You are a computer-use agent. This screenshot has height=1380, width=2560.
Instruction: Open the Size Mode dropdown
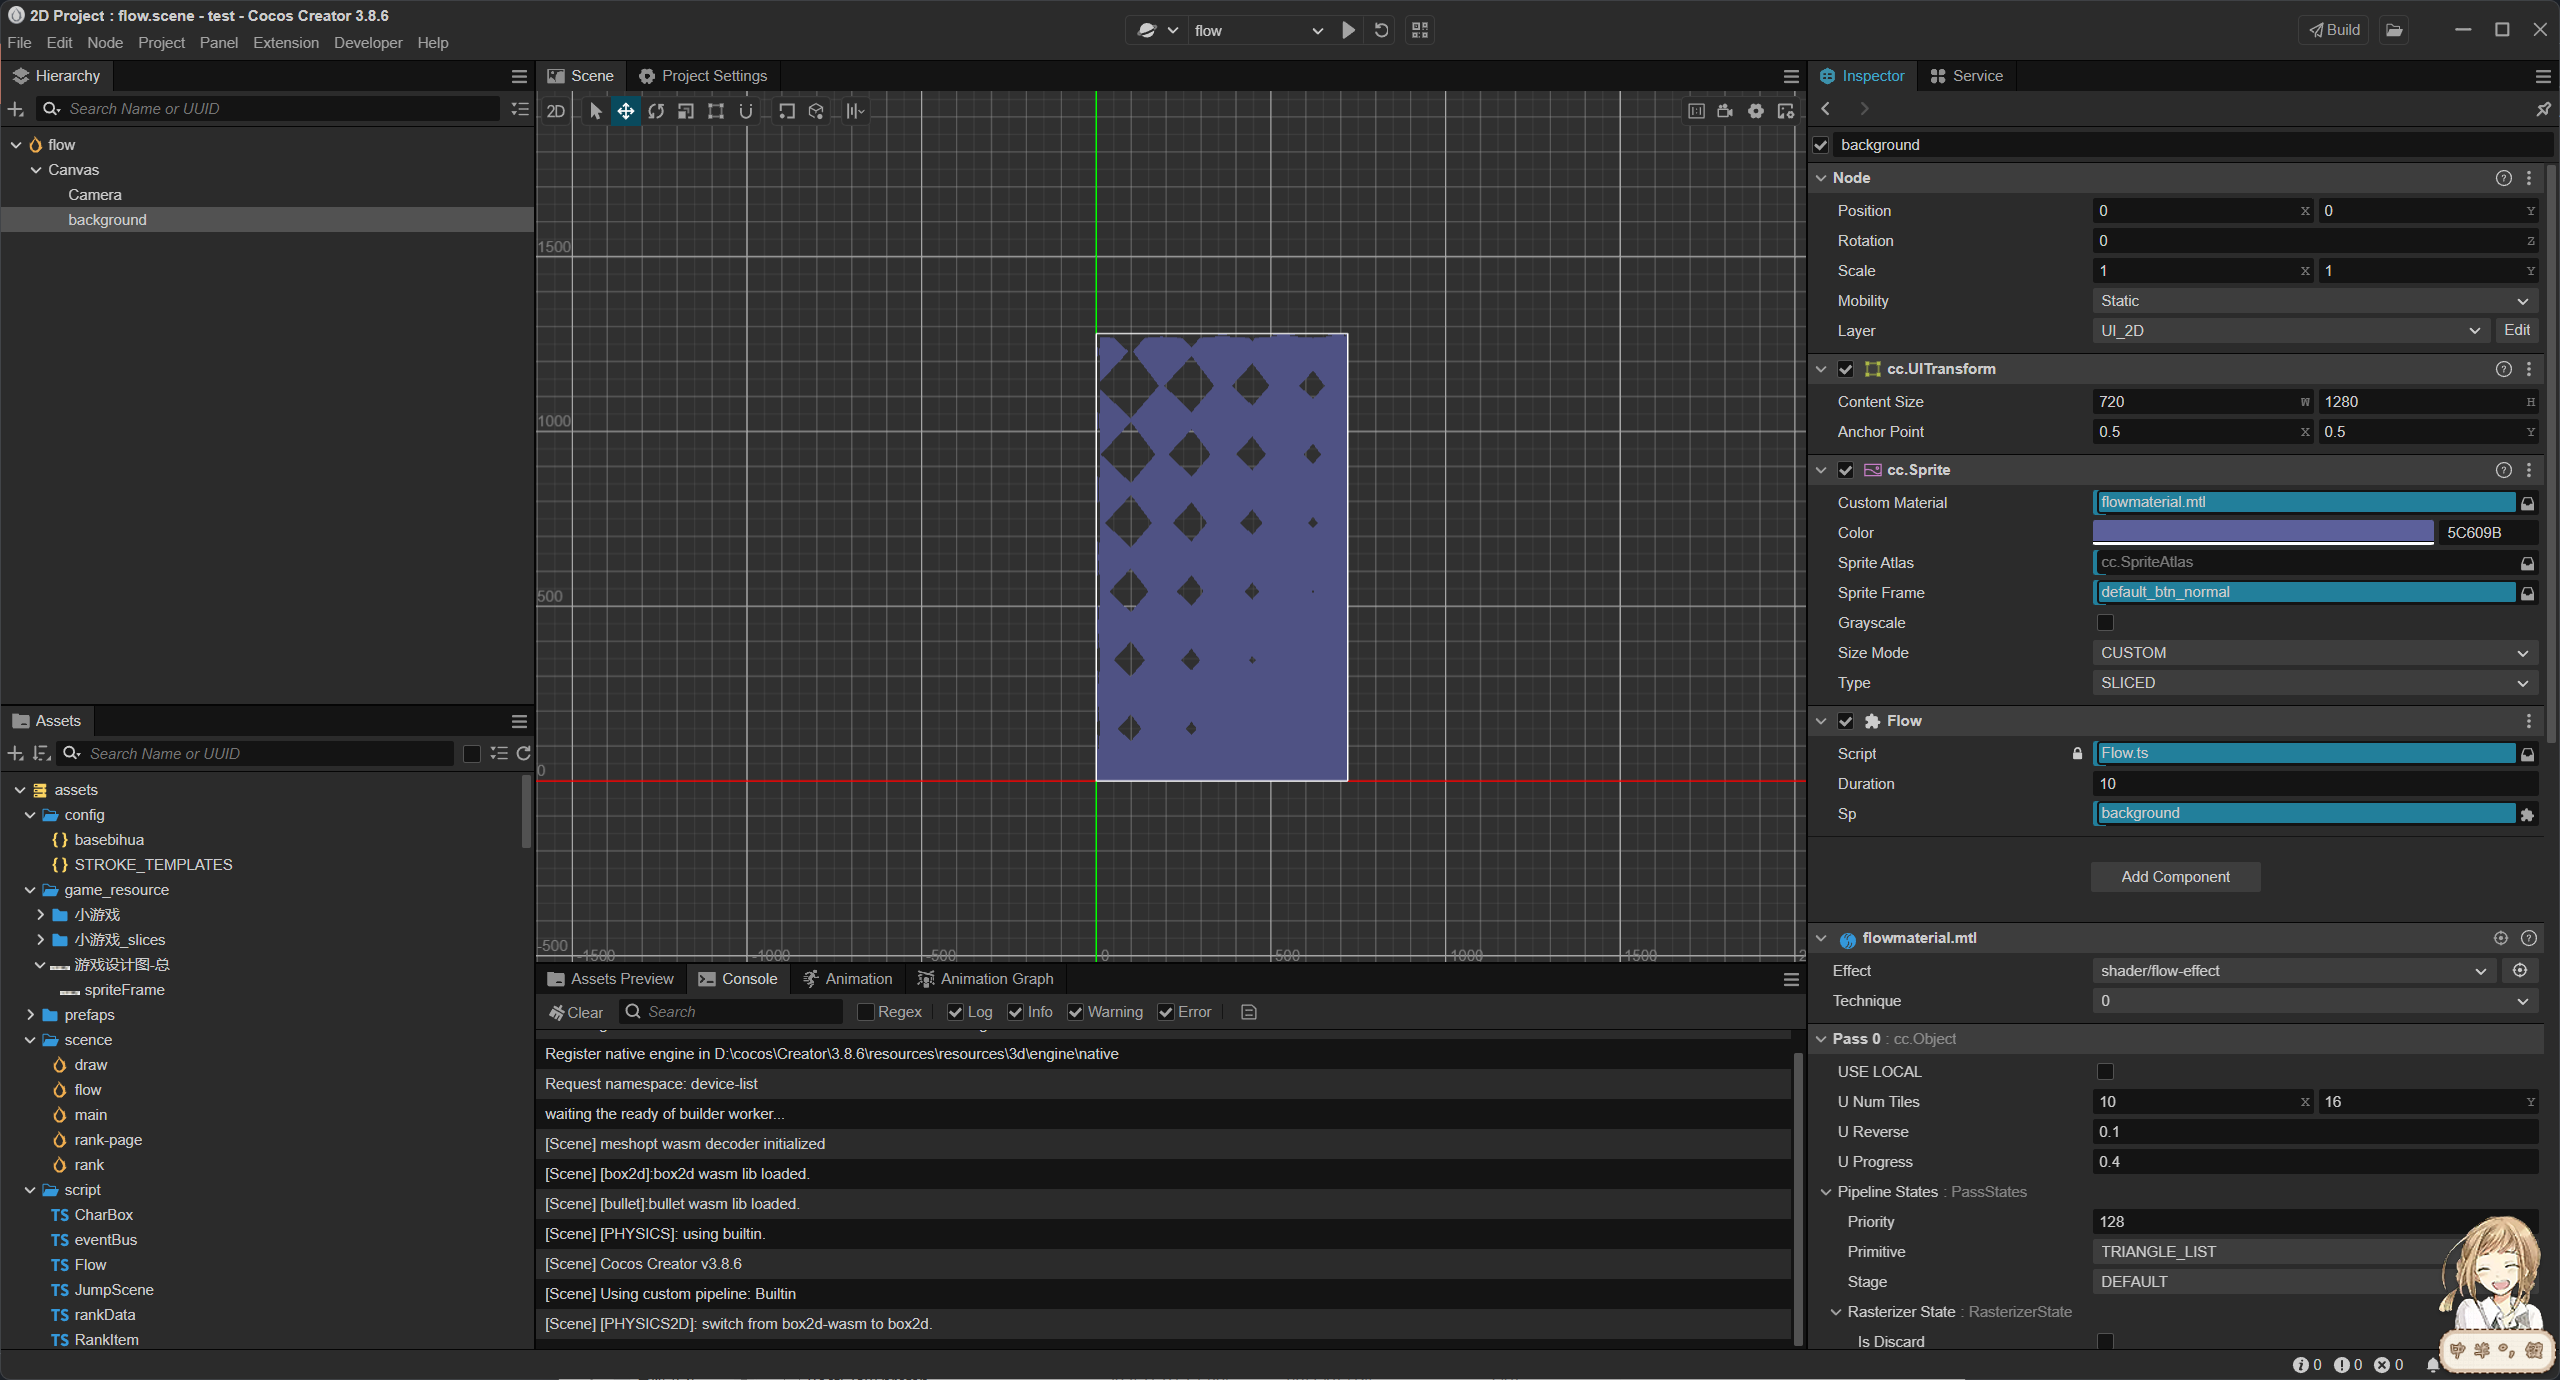click(x=2314, y=653)
